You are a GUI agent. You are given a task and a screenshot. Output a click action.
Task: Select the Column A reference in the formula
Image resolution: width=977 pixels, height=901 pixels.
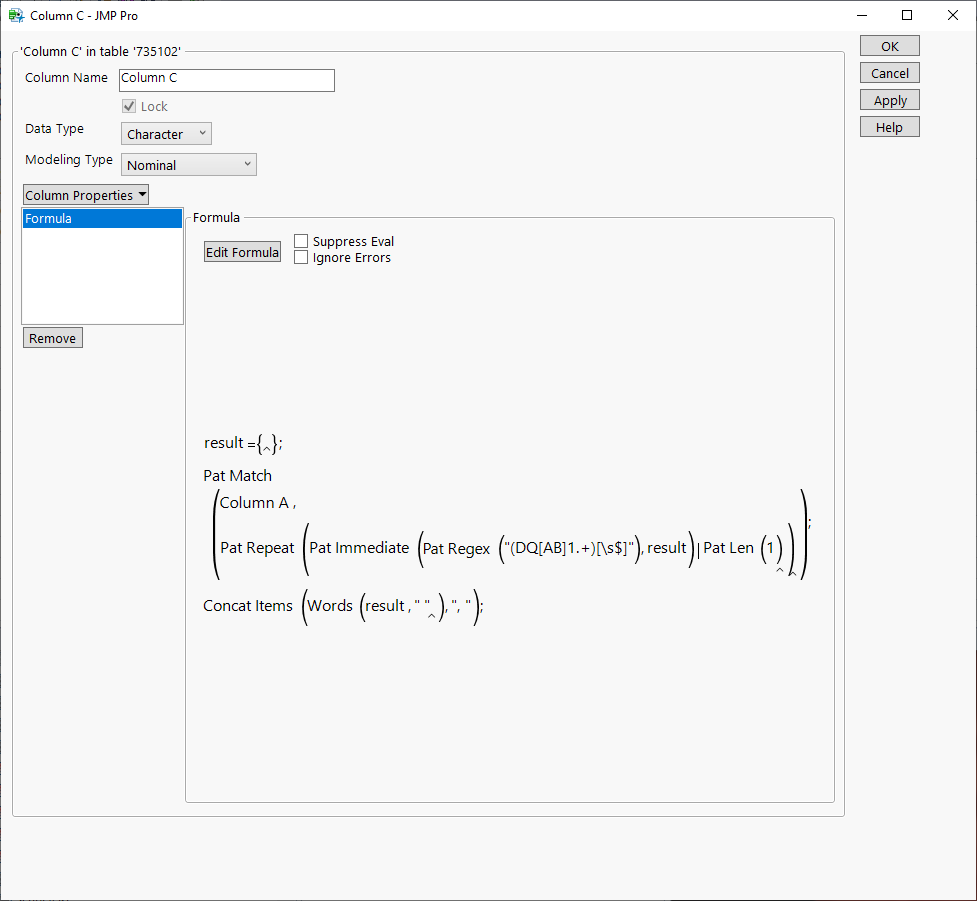[252, 502]
